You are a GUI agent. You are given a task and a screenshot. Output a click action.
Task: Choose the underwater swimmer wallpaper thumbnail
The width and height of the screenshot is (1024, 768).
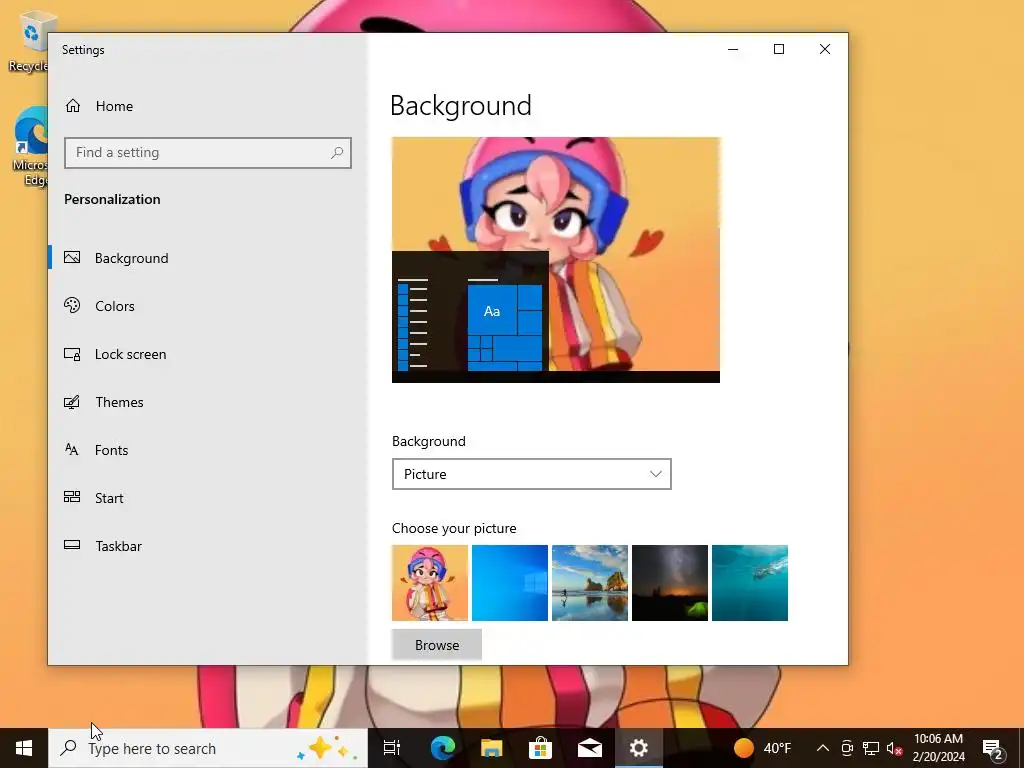tap(750, 583)
